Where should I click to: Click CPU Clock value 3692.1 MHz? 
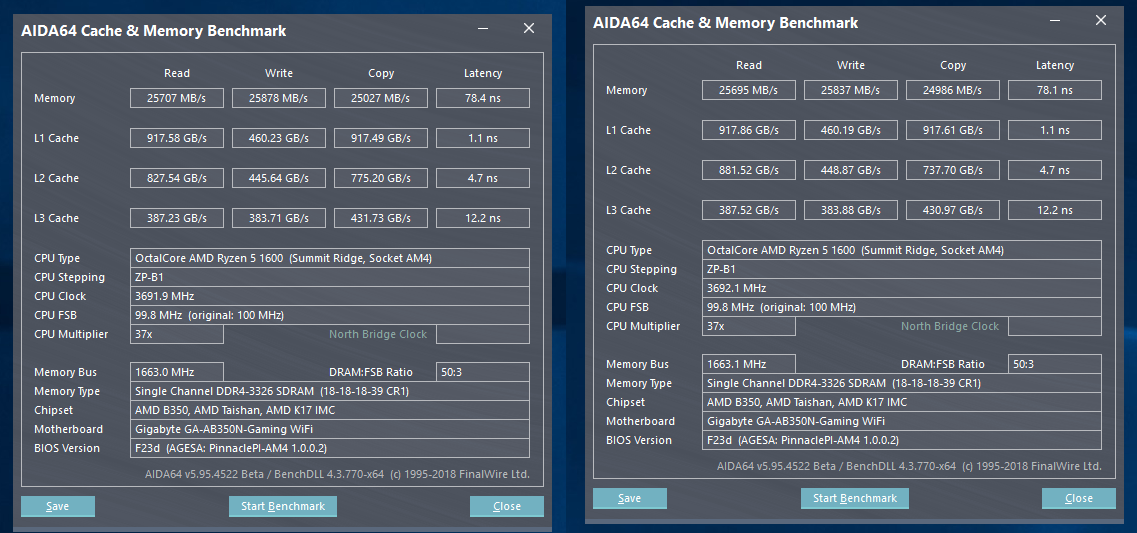[x=902, y=288]
